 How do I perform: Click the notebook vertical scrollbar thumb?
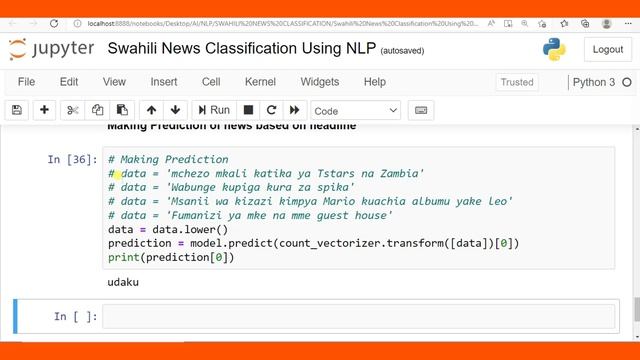click(637, 310)
